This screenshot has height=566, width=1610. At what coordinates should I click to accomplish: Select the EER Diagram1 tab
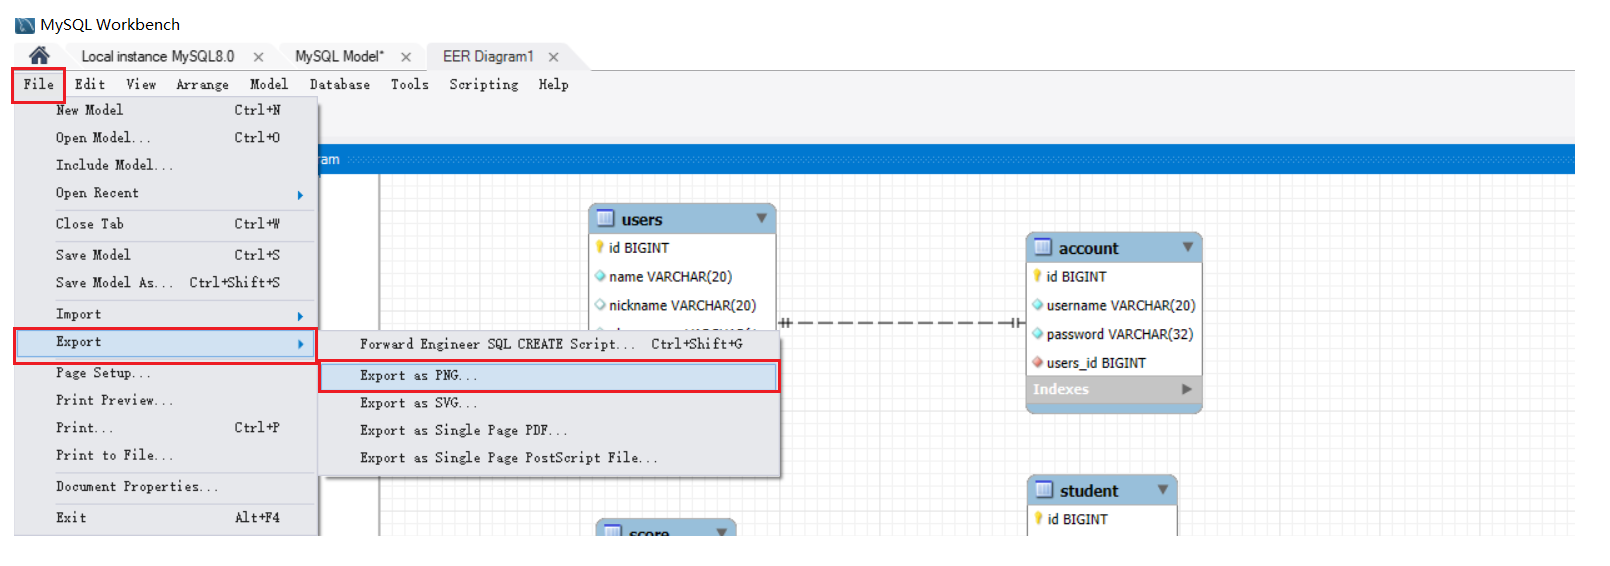pyautogui.click(x=488, y=56)
